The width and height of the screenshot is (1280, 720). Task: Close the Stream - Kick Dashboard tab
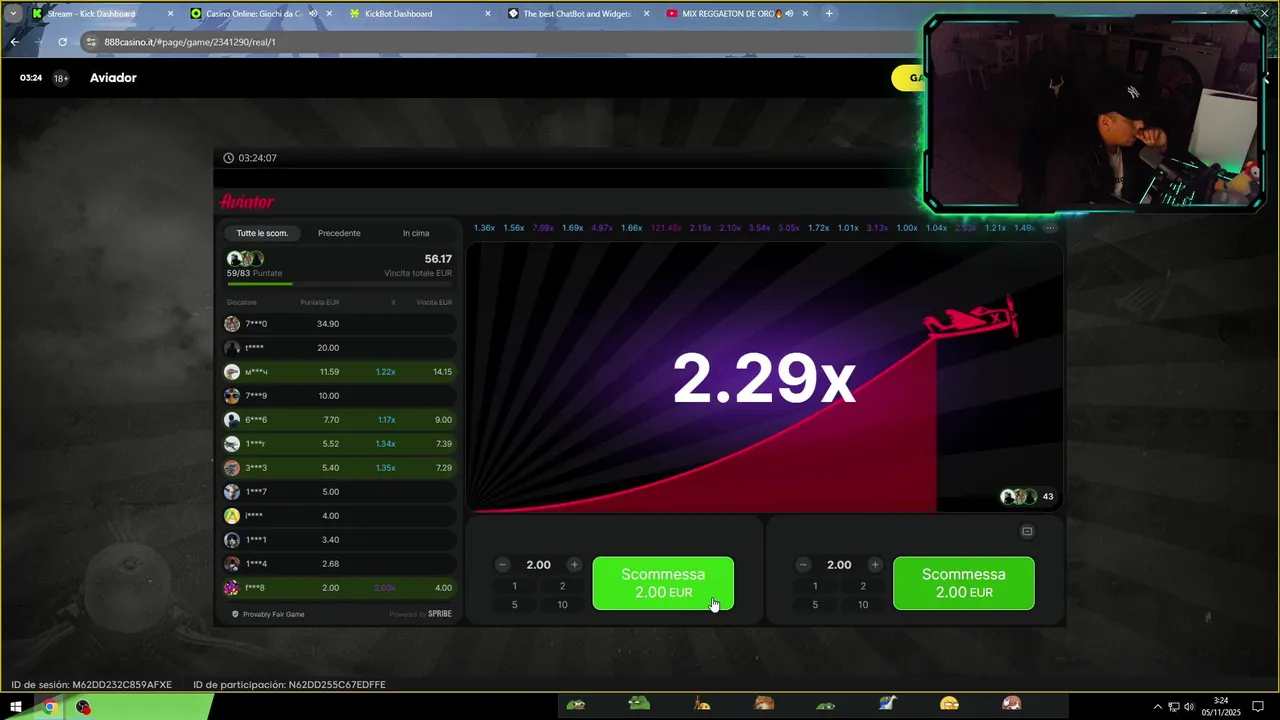[170, 14]
